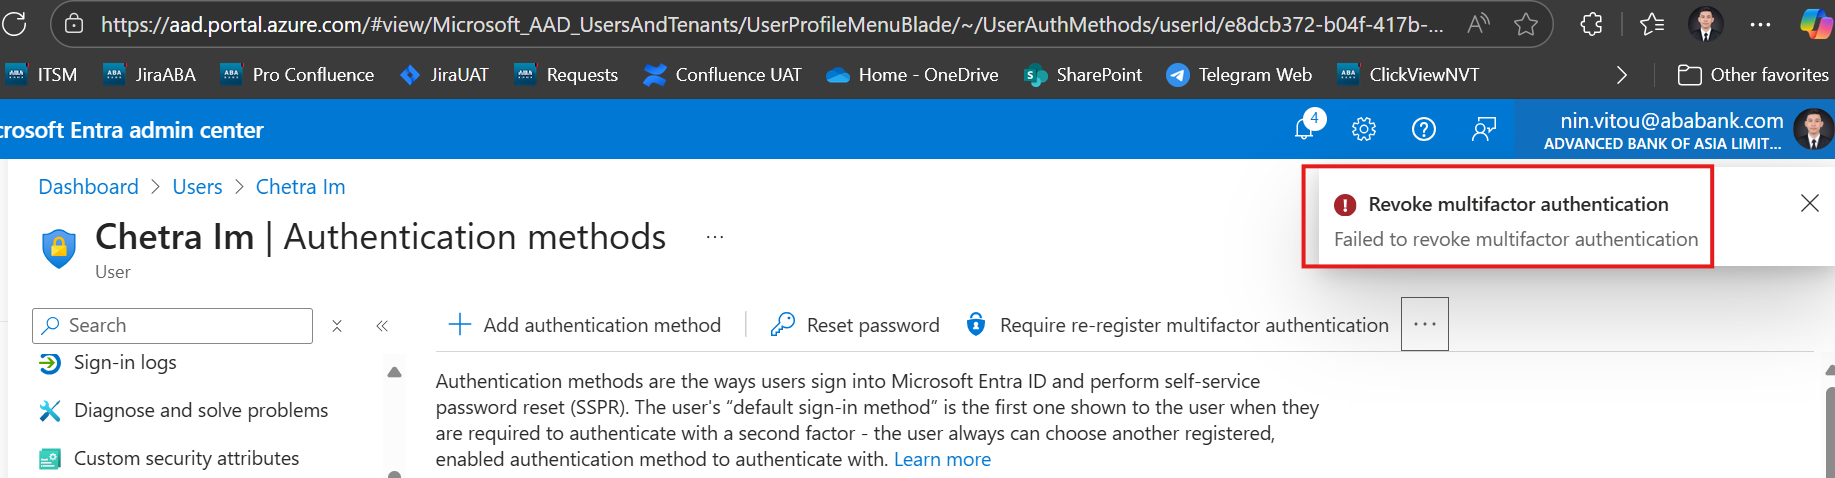
Task: Collapse the side menu with double chevron
Action: coord(382,326)
